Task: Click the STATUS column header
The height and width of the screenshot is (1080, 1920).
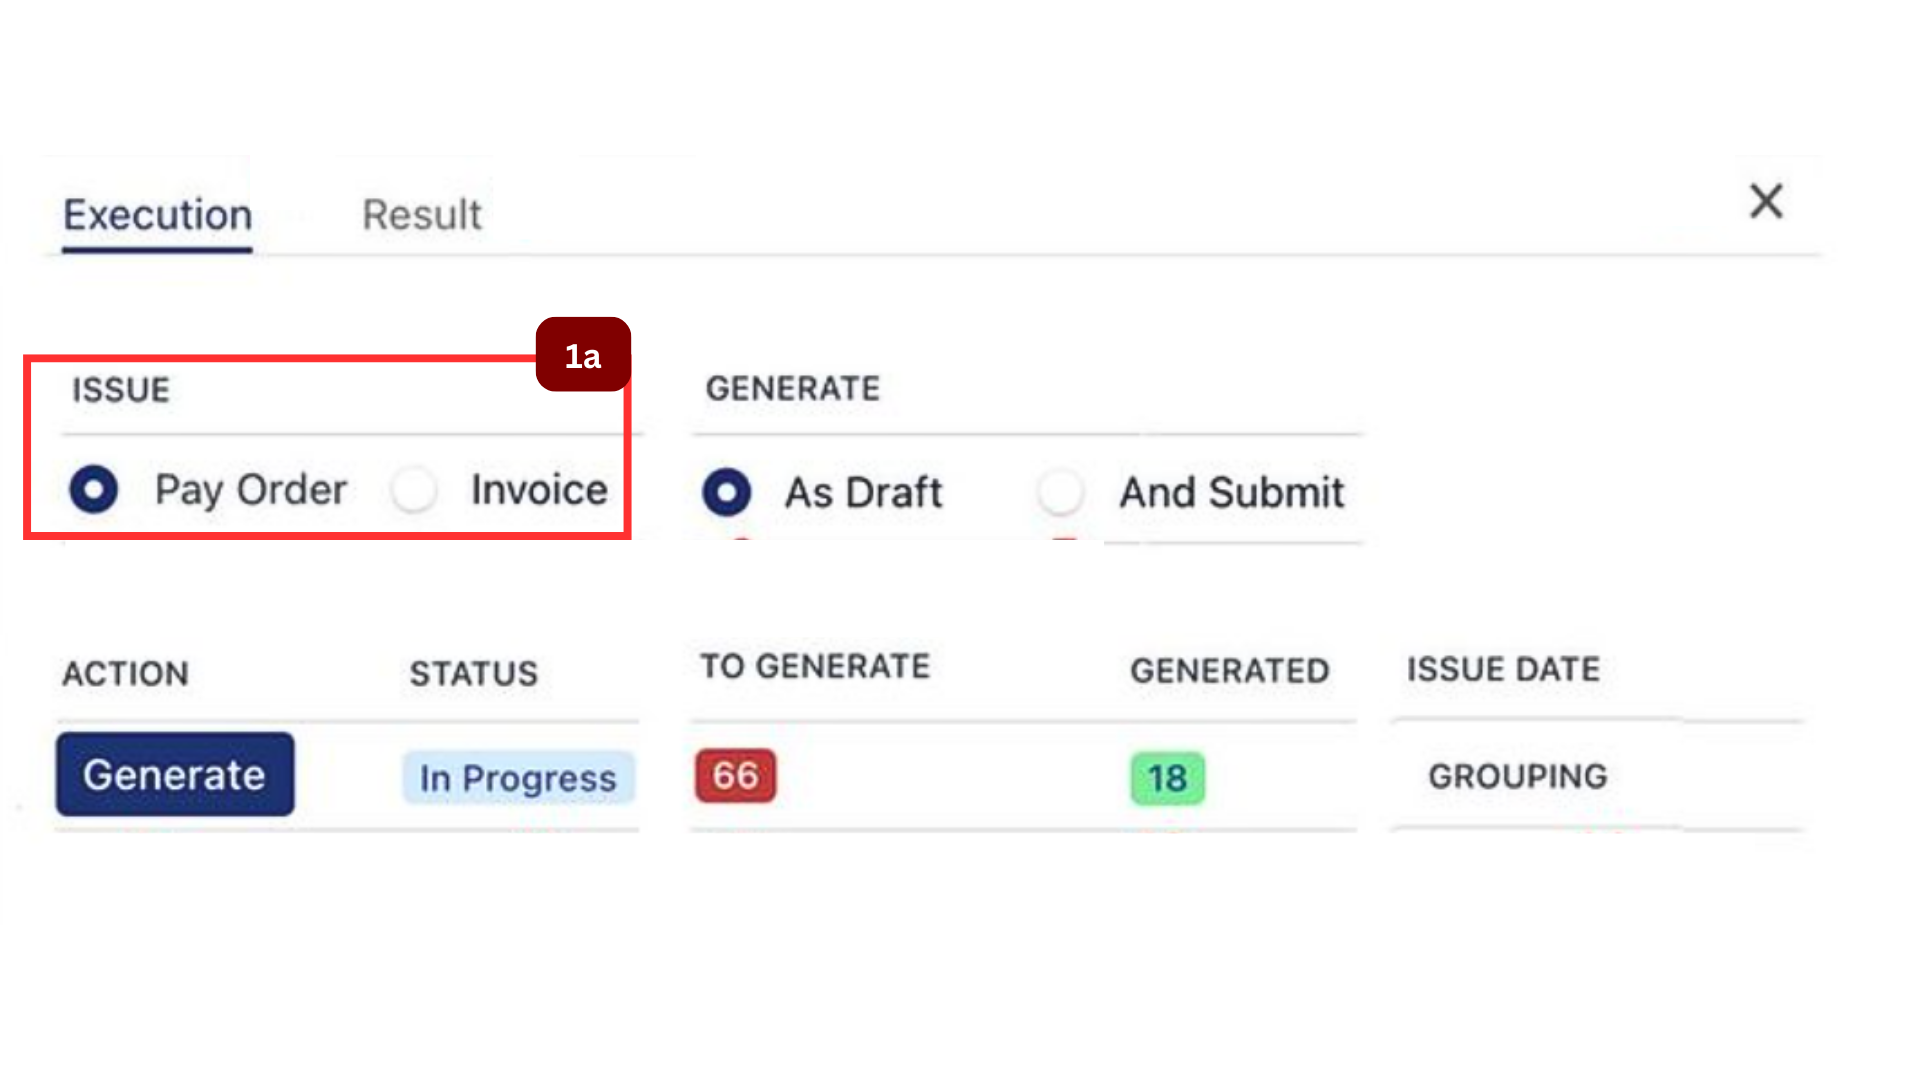Action: tap(473, 673)
